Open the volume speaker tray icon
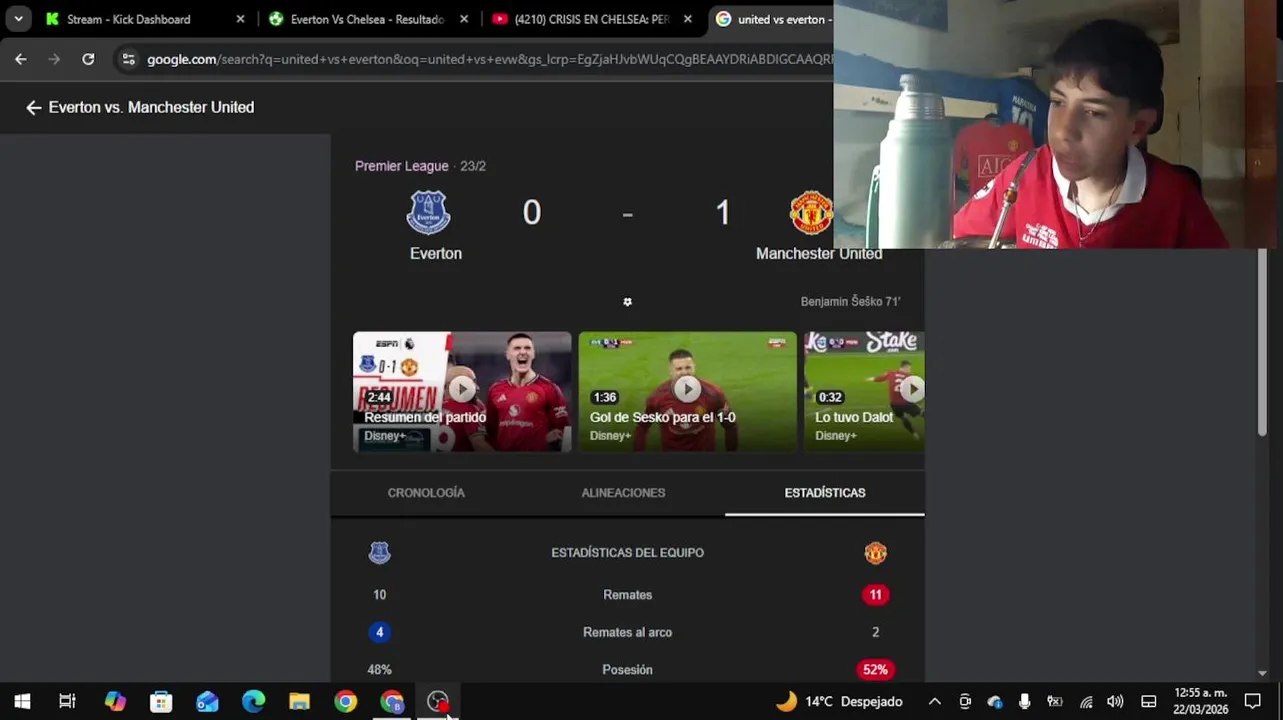Image resolution: width=1283 pixels, height=720 pixels. click(x=1115, y=702)
